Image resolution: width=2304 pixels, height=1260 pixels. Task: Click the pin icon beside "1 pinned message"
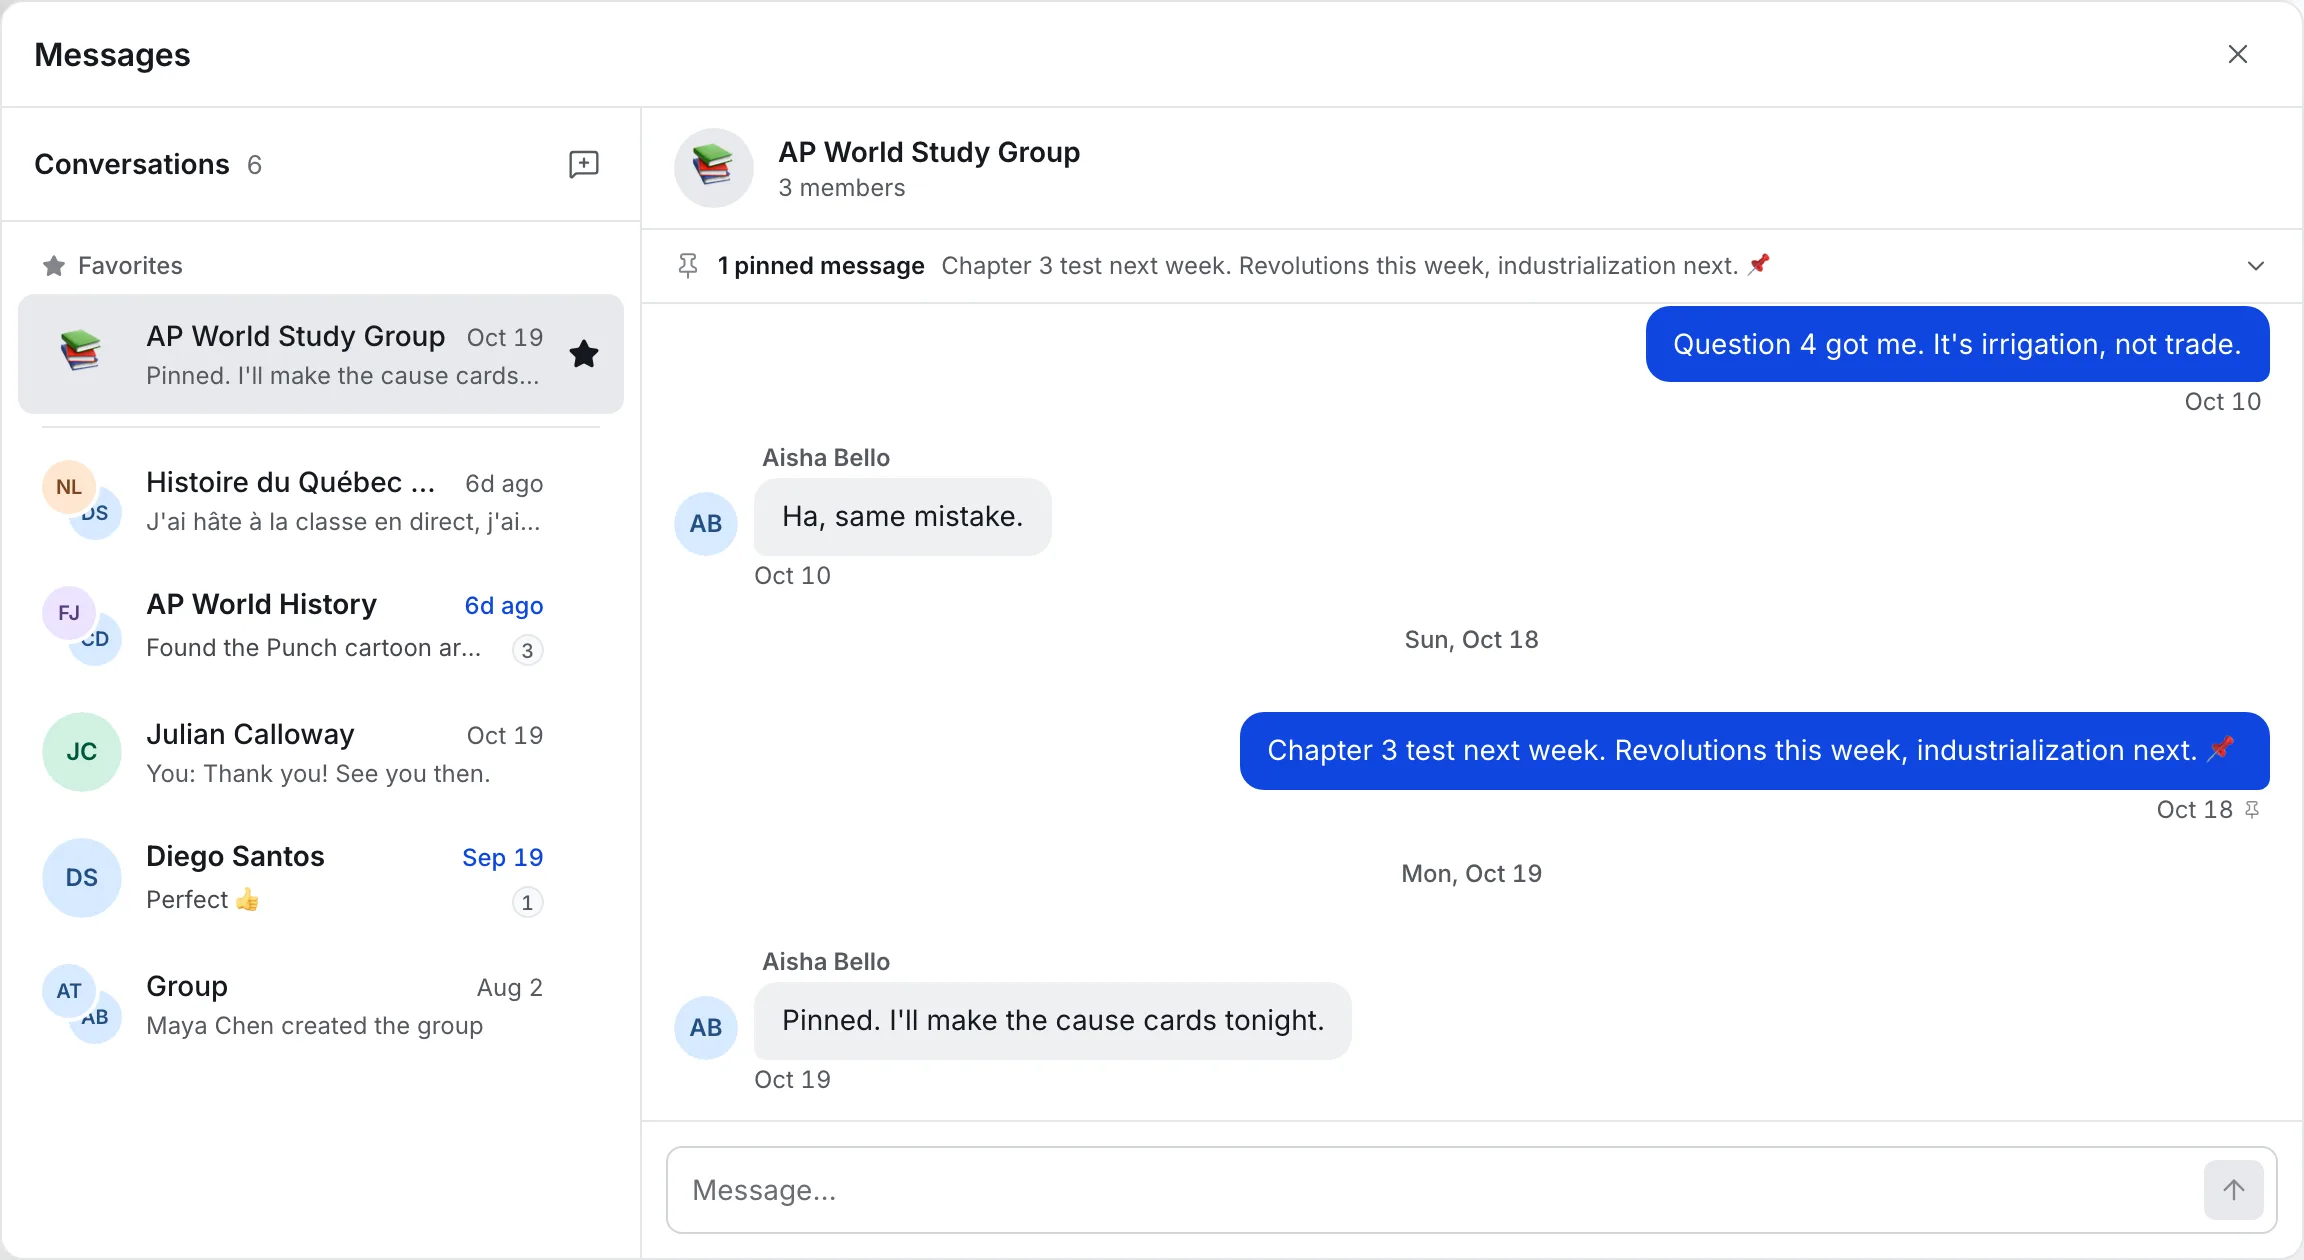click(688, 266)
